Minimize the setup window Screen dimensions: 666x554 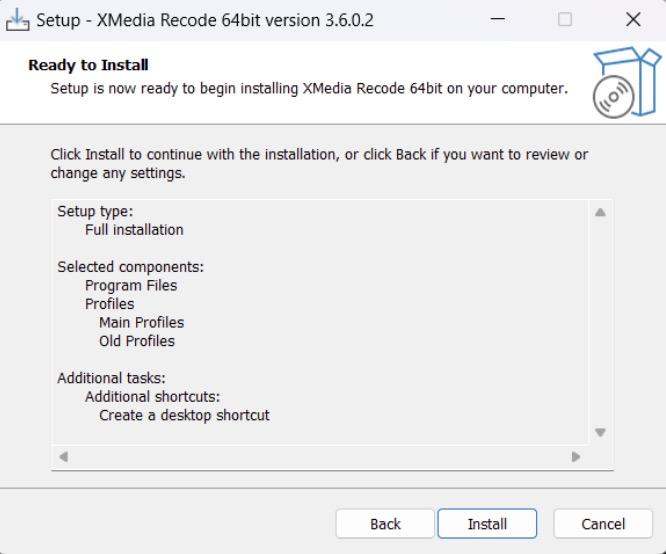pos(497,19)
